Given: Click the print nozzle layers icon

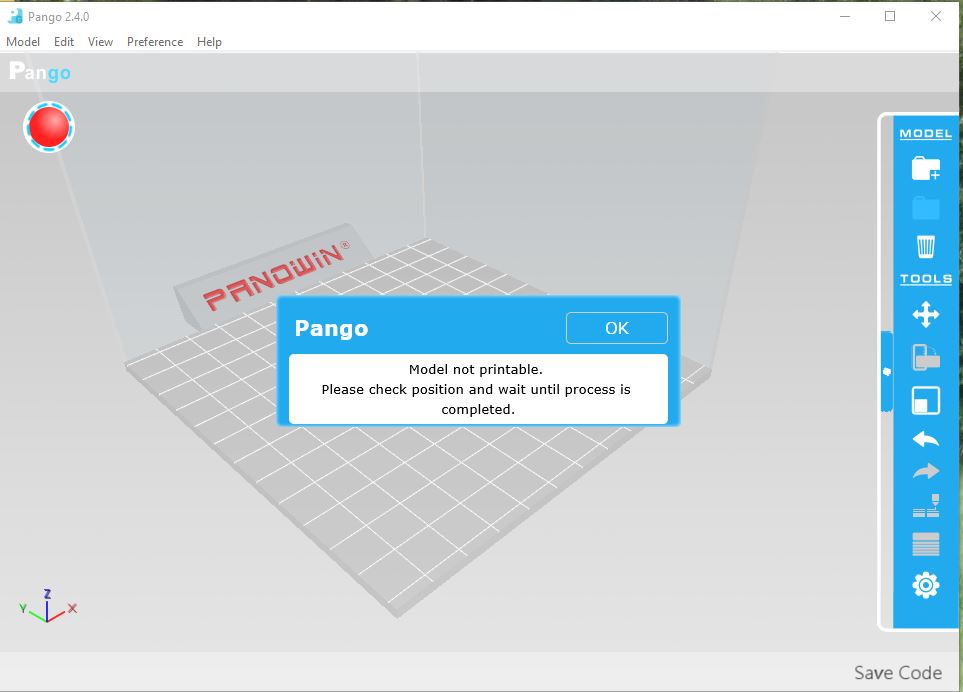Looking at the screenshot, I should tap(926, 506).
